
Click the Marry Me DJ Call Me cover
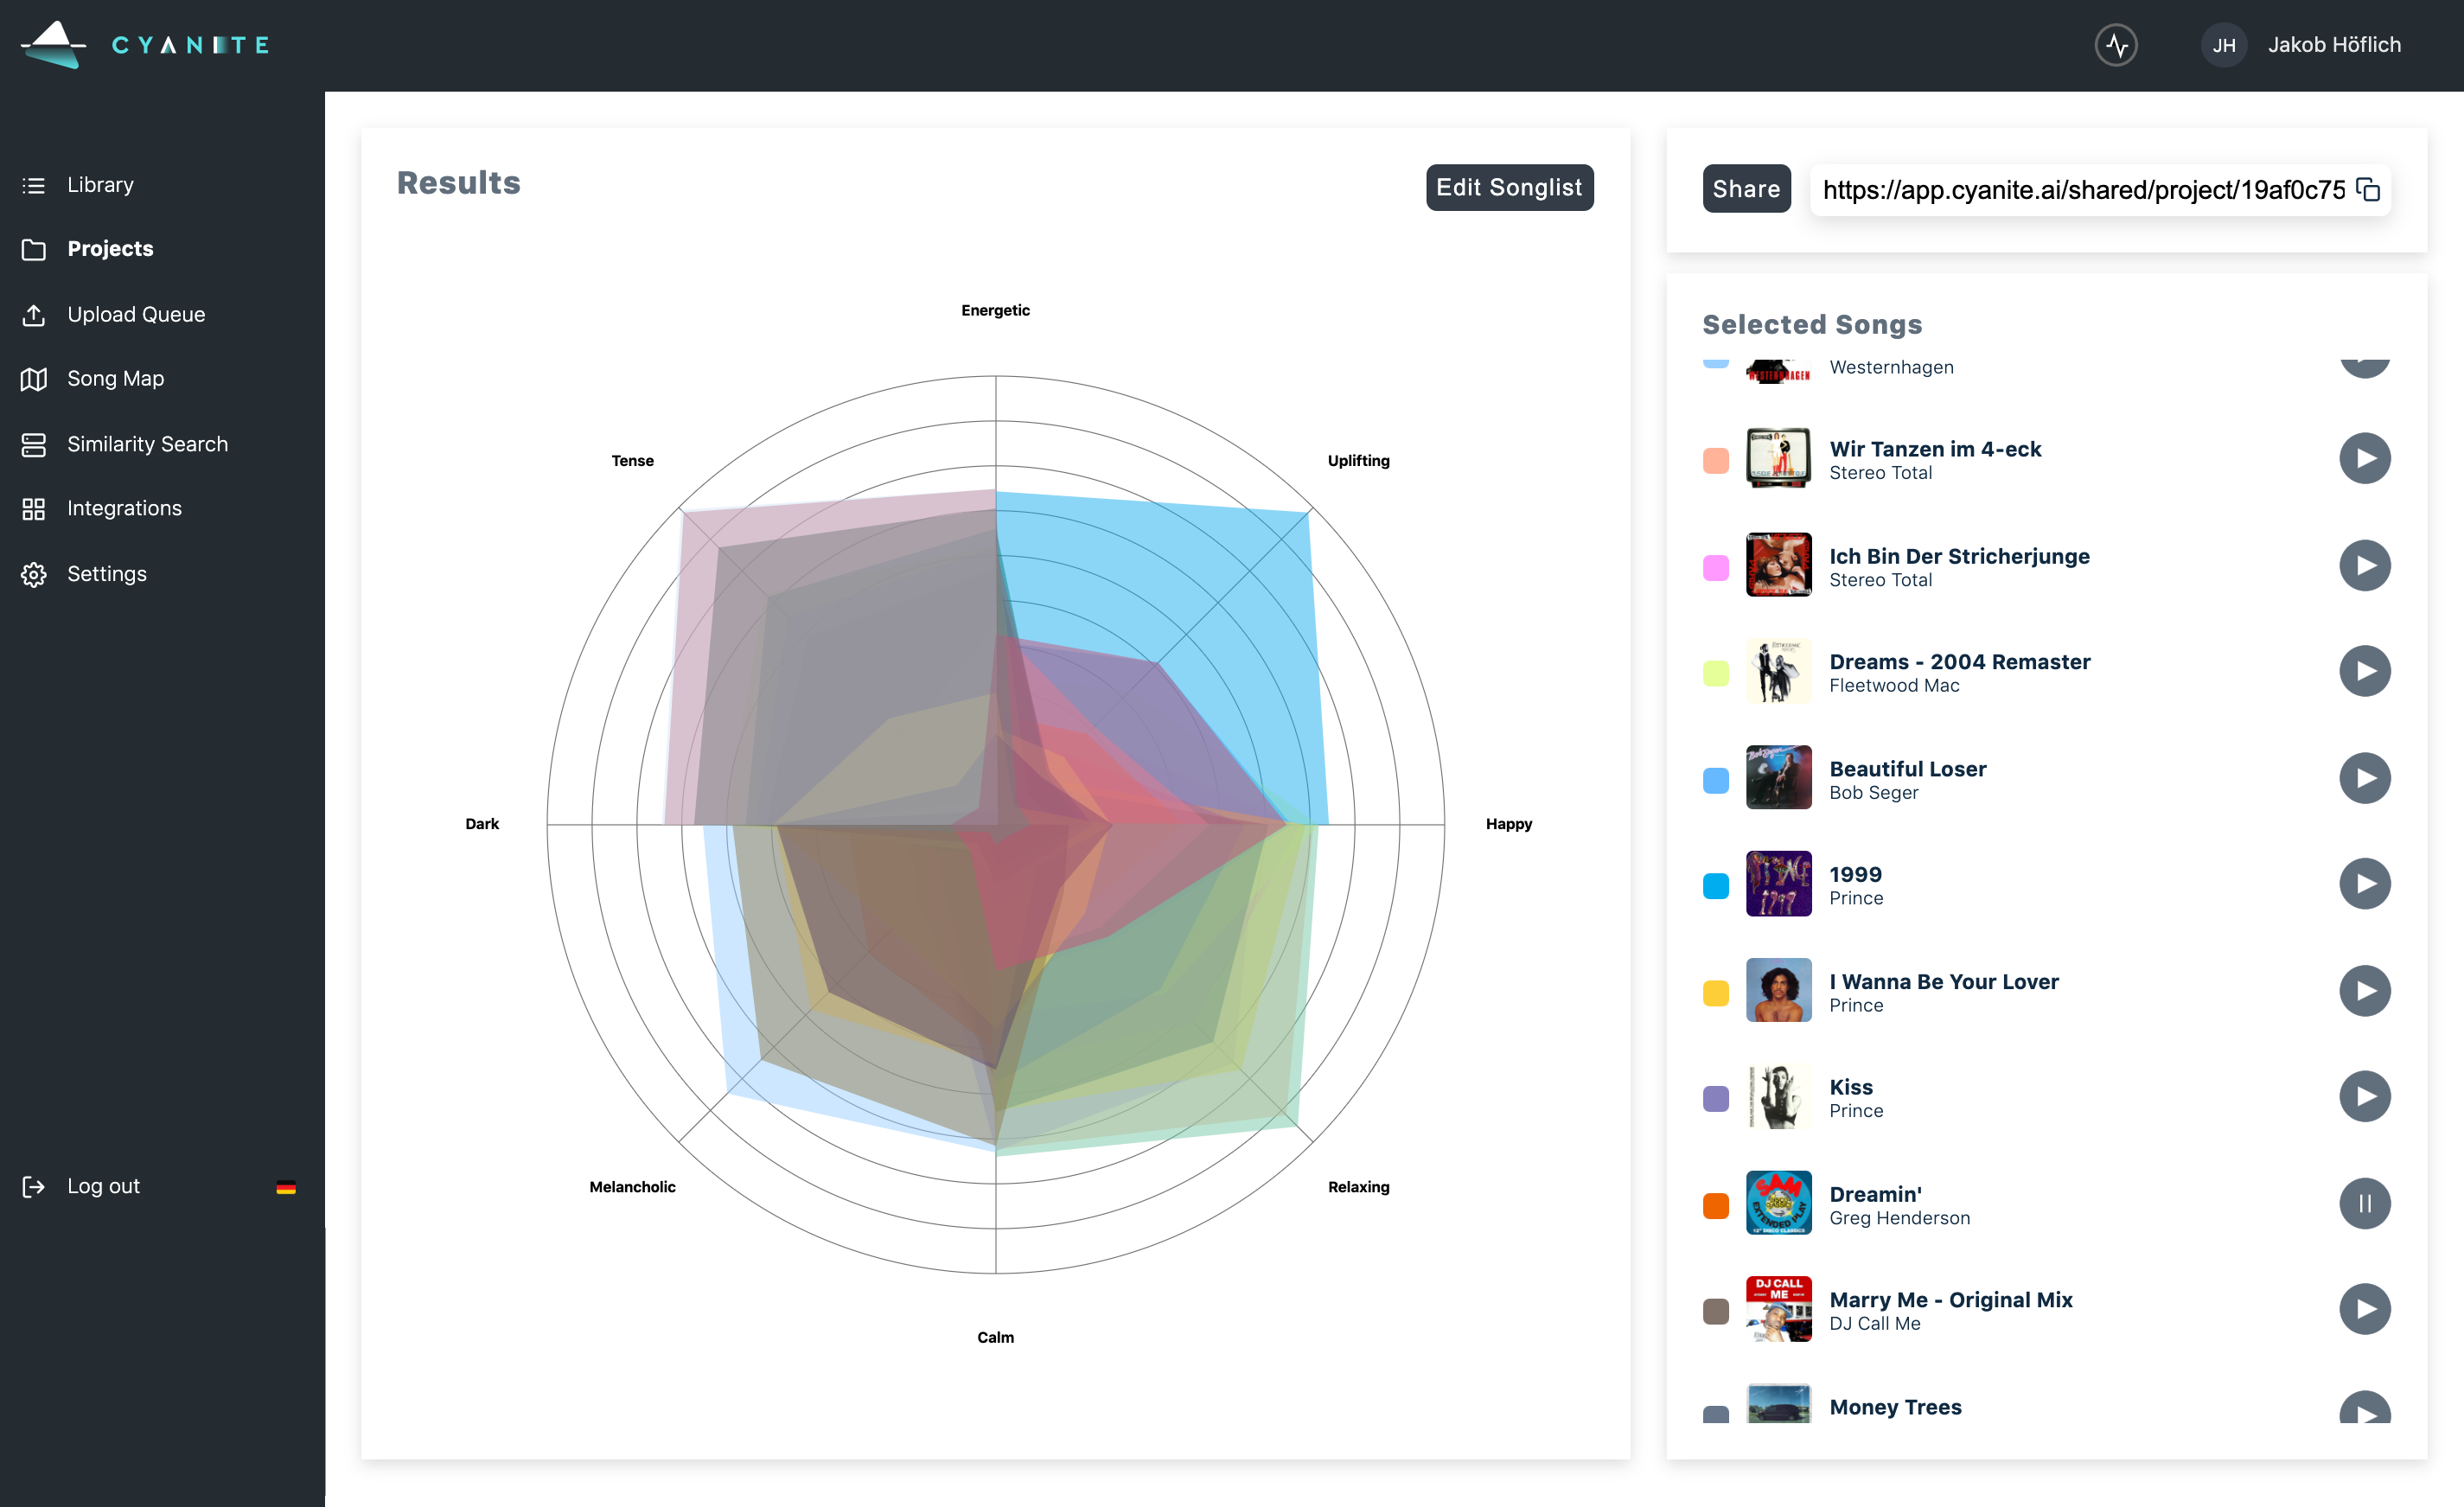tap(1778, 1310)
